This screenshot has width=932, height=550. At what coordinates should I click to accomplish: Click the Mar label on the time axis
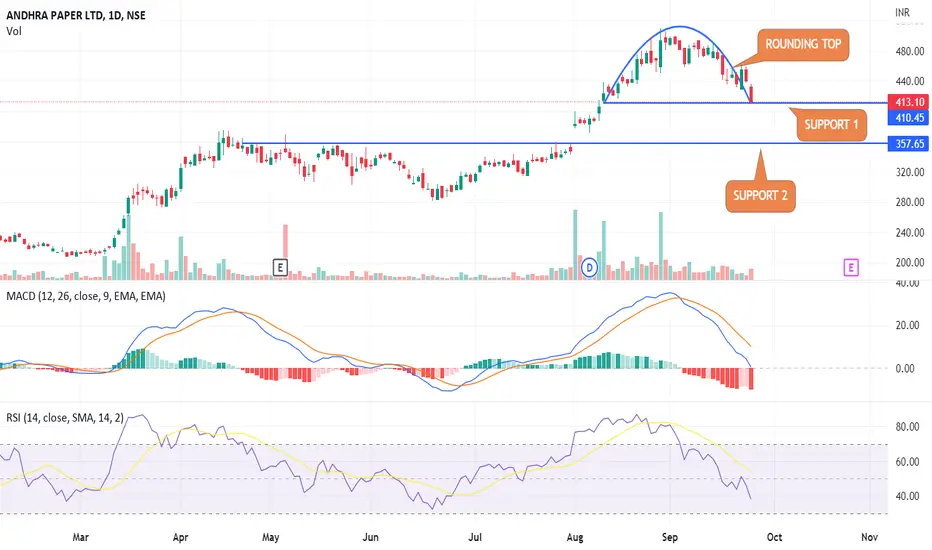click(x=80, y=538)
